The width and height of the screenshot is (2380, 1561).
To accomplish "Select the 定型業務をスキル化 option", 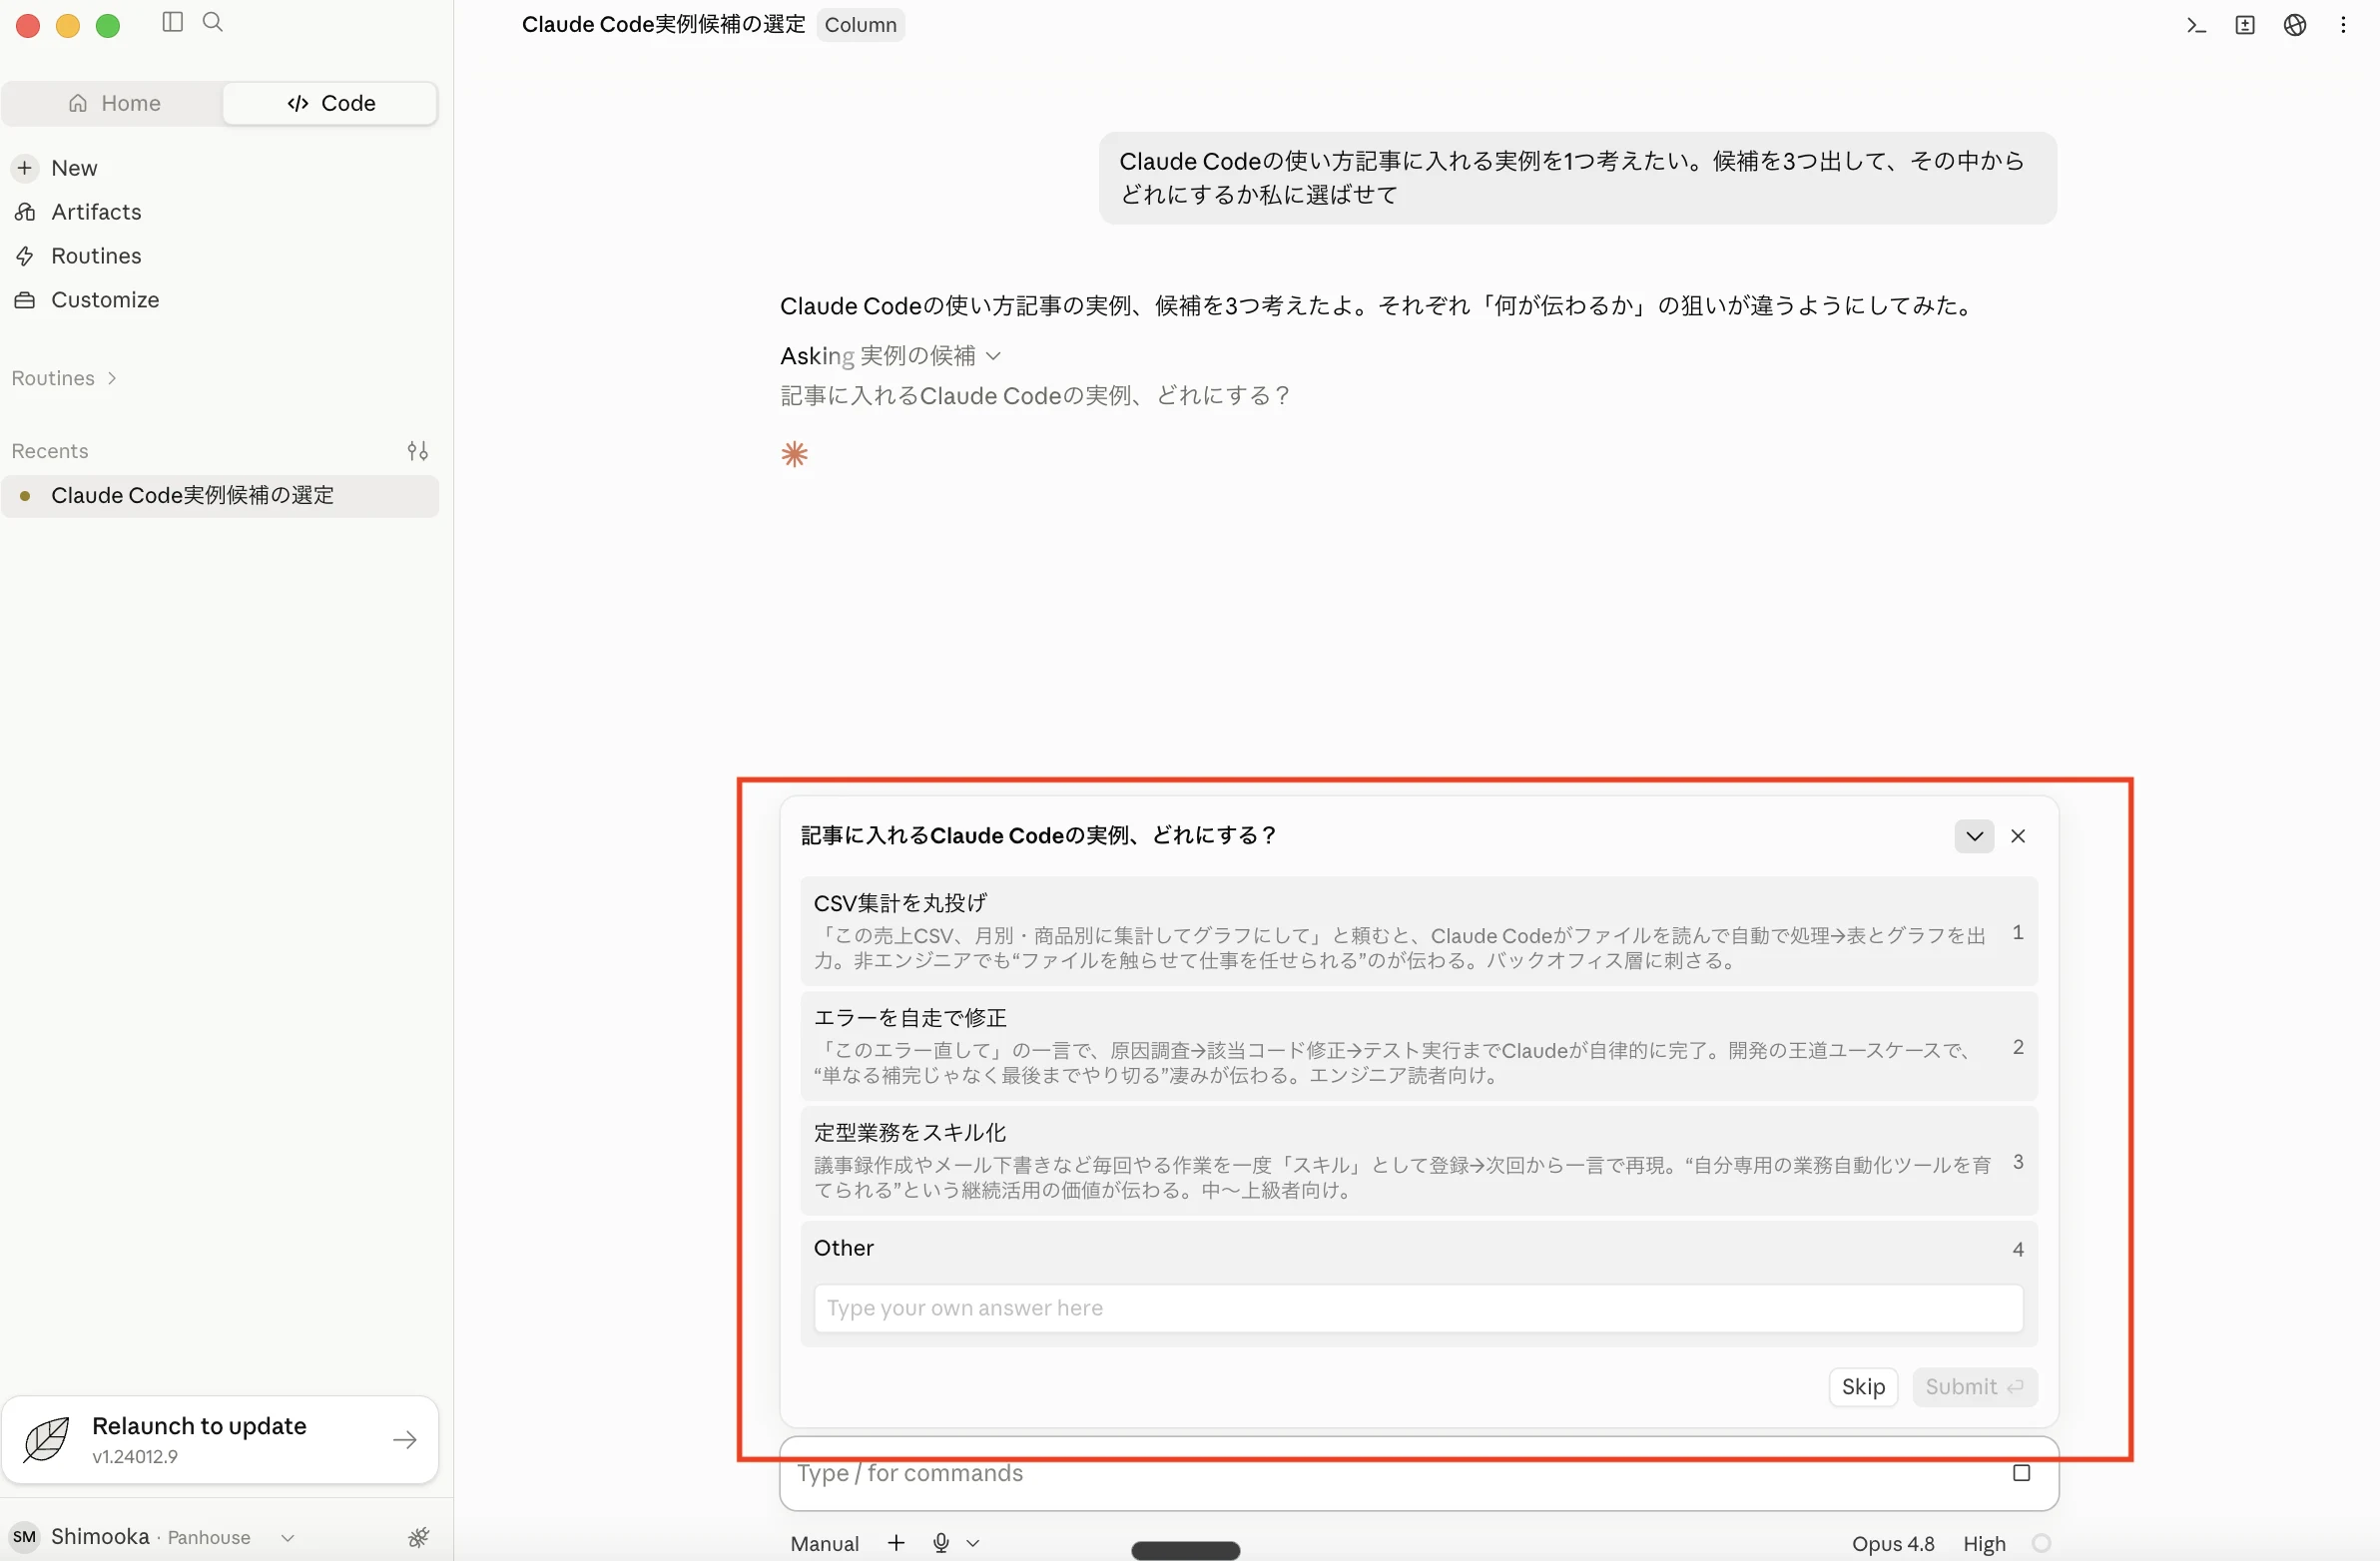I will 1418,1161.
